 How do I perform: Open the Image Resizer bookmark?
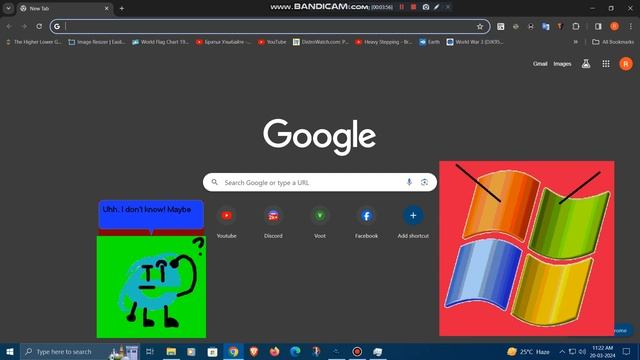pos(97,42)
